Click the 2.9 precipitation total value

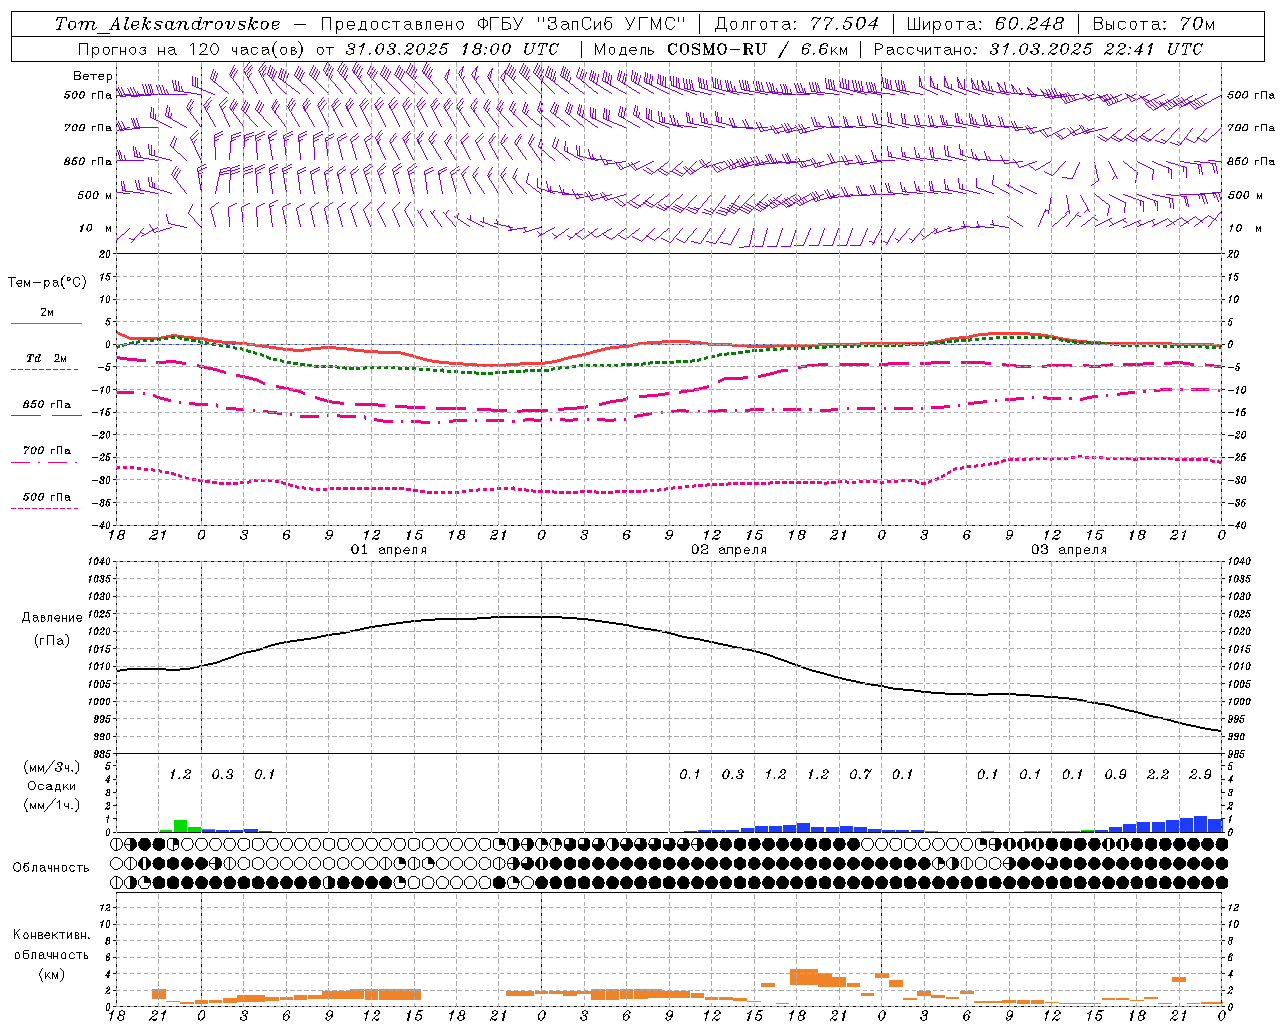[x=1200, y=774]
